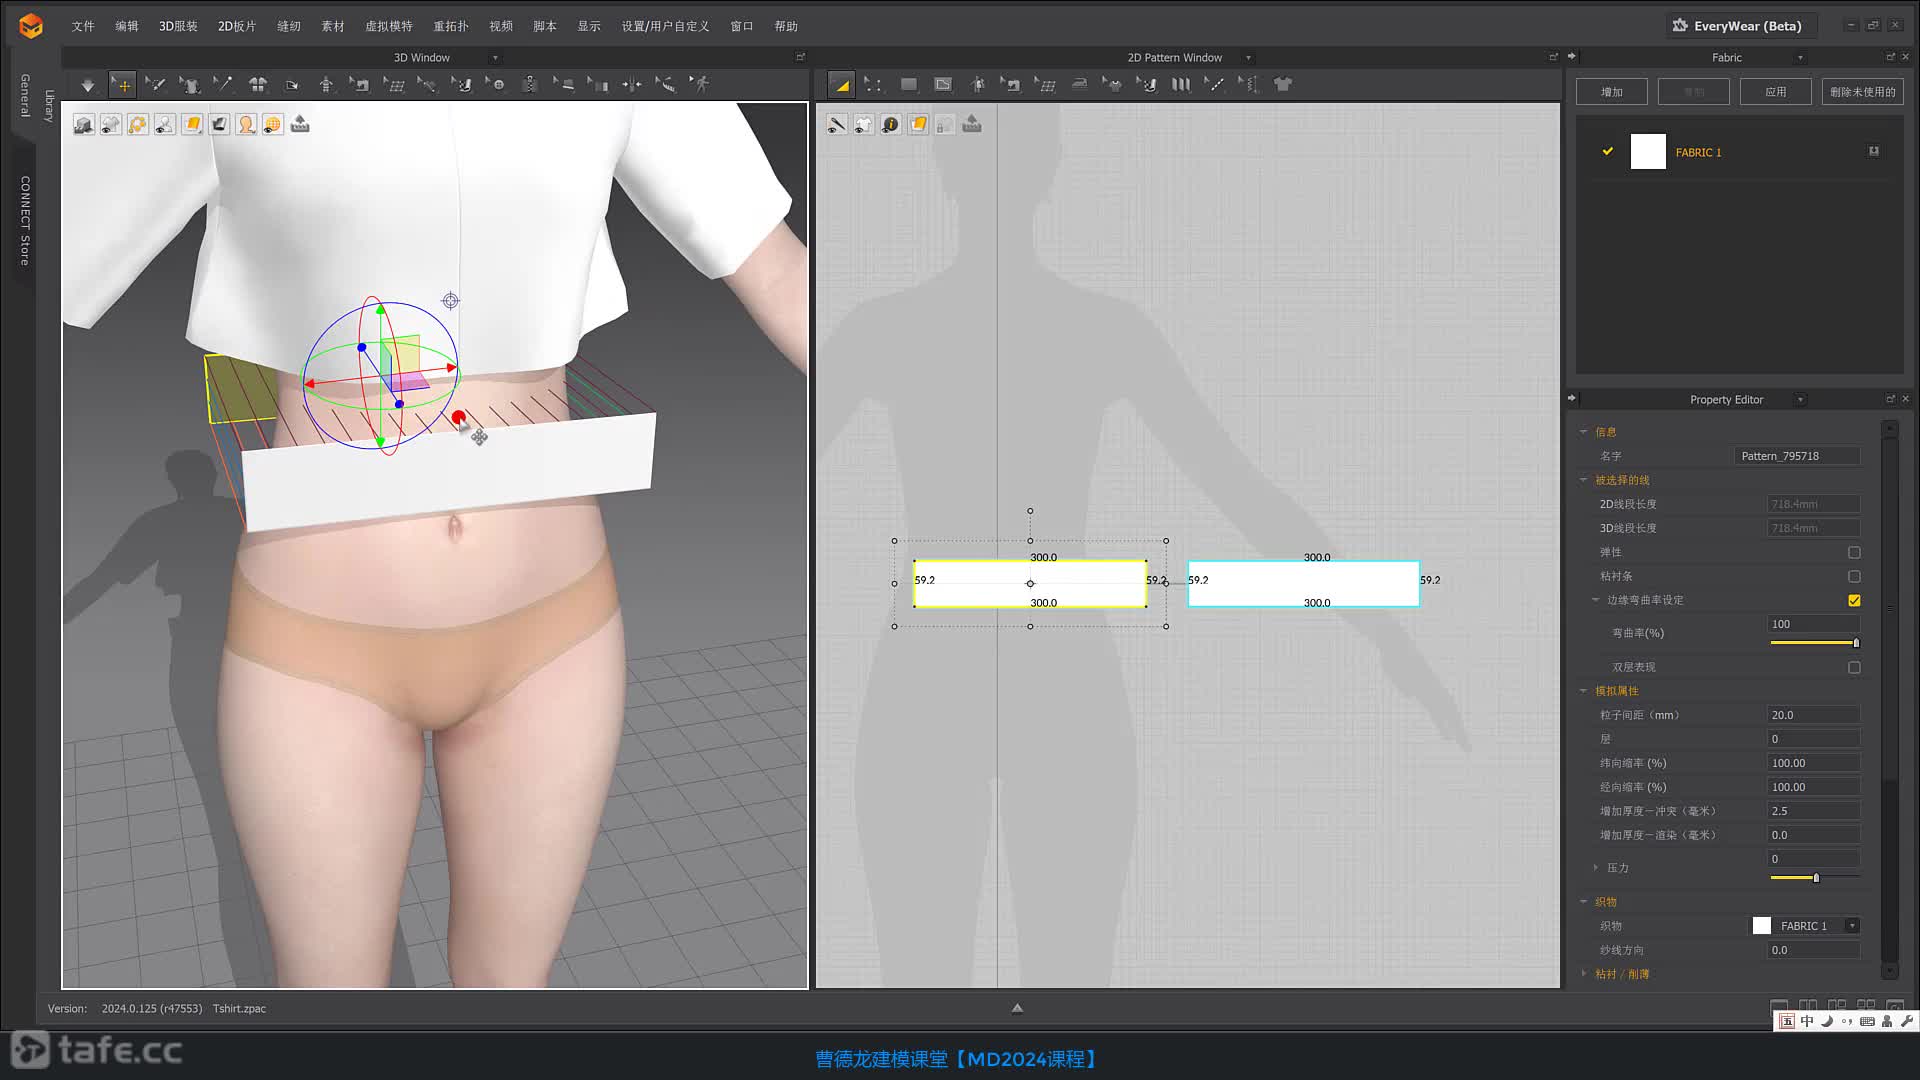Image resolution: width=1920 pixels, height=1080 pixels.
Task: Enable the 粘衬条 checkbox
Action: 1854,577
